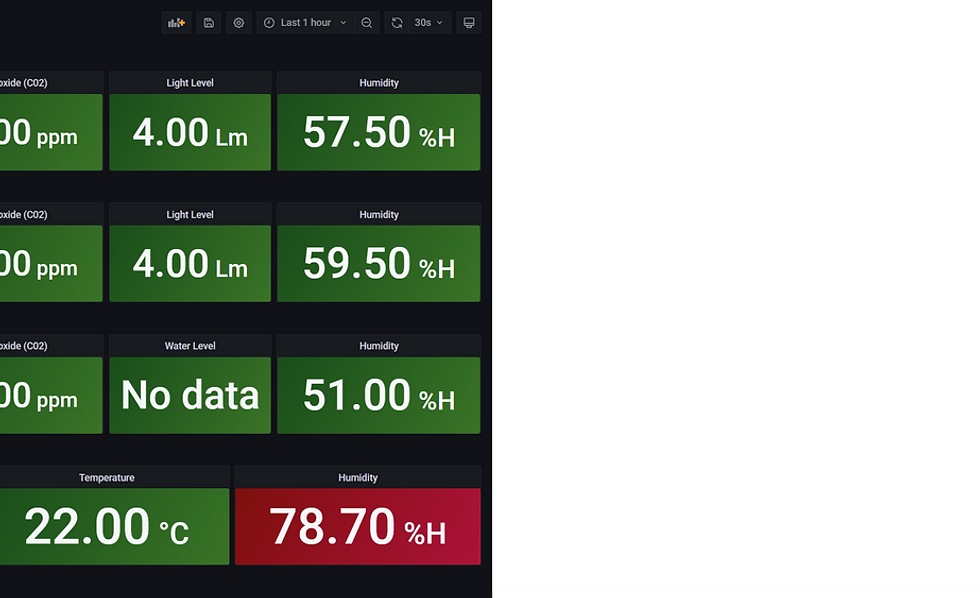Select the red 78.70 %H Humidity value
This screenshot has width=980, height=598.
(x=358, y=527)
